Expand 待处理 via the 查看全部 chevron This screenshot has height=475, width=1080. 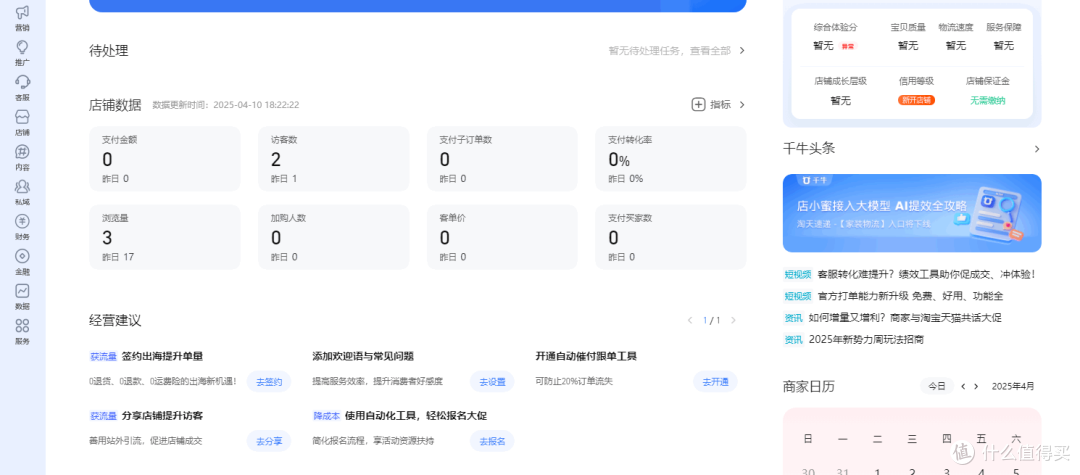coord(742,50)
